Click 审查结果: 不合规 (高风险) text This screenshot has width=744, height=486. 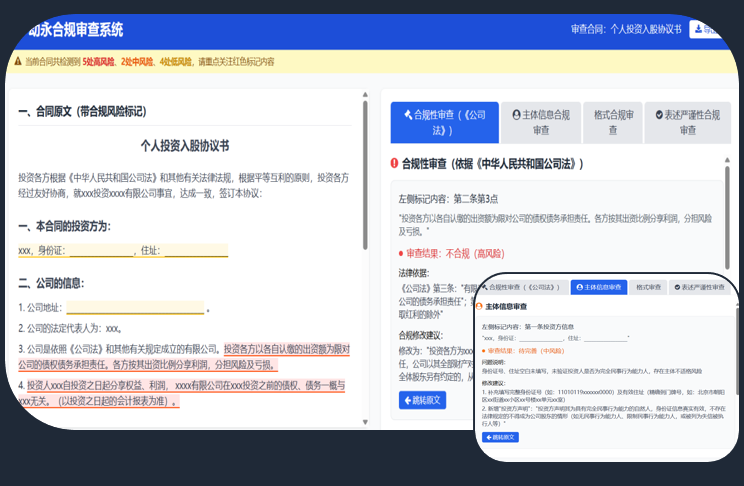click(455, 253)
